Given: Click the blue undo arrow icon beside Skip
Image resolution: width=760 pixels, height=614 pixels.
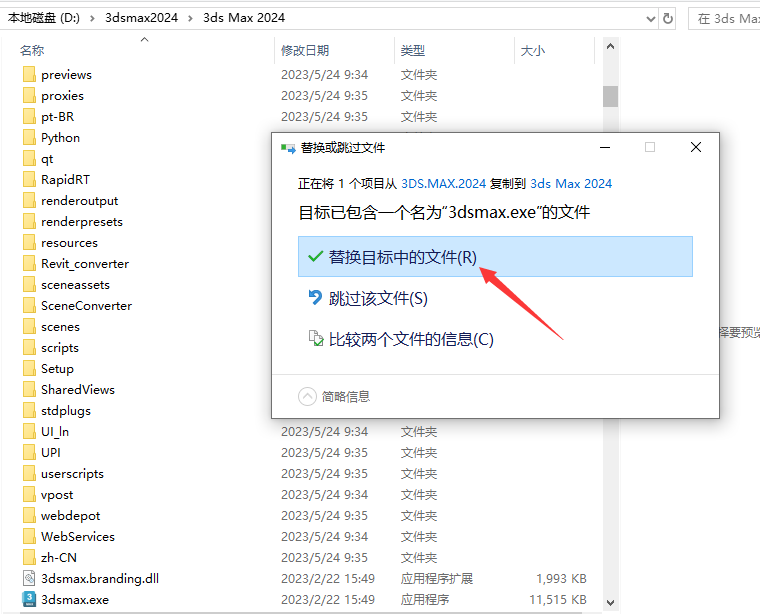Looking at the screenshot, I should coord(315,298).
